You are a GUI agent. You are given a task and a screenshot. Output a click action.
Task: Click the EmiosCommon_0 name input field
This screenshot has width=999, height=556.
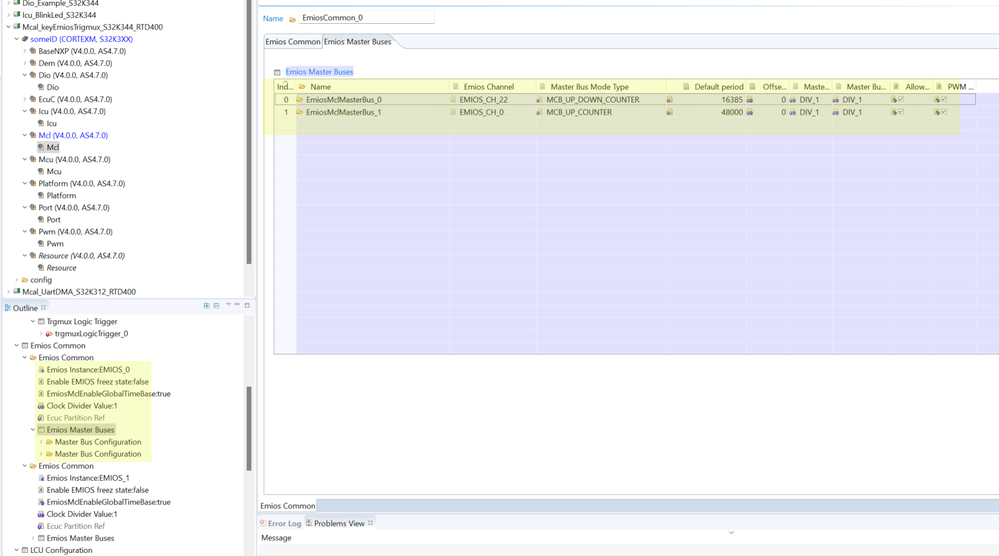367,18
